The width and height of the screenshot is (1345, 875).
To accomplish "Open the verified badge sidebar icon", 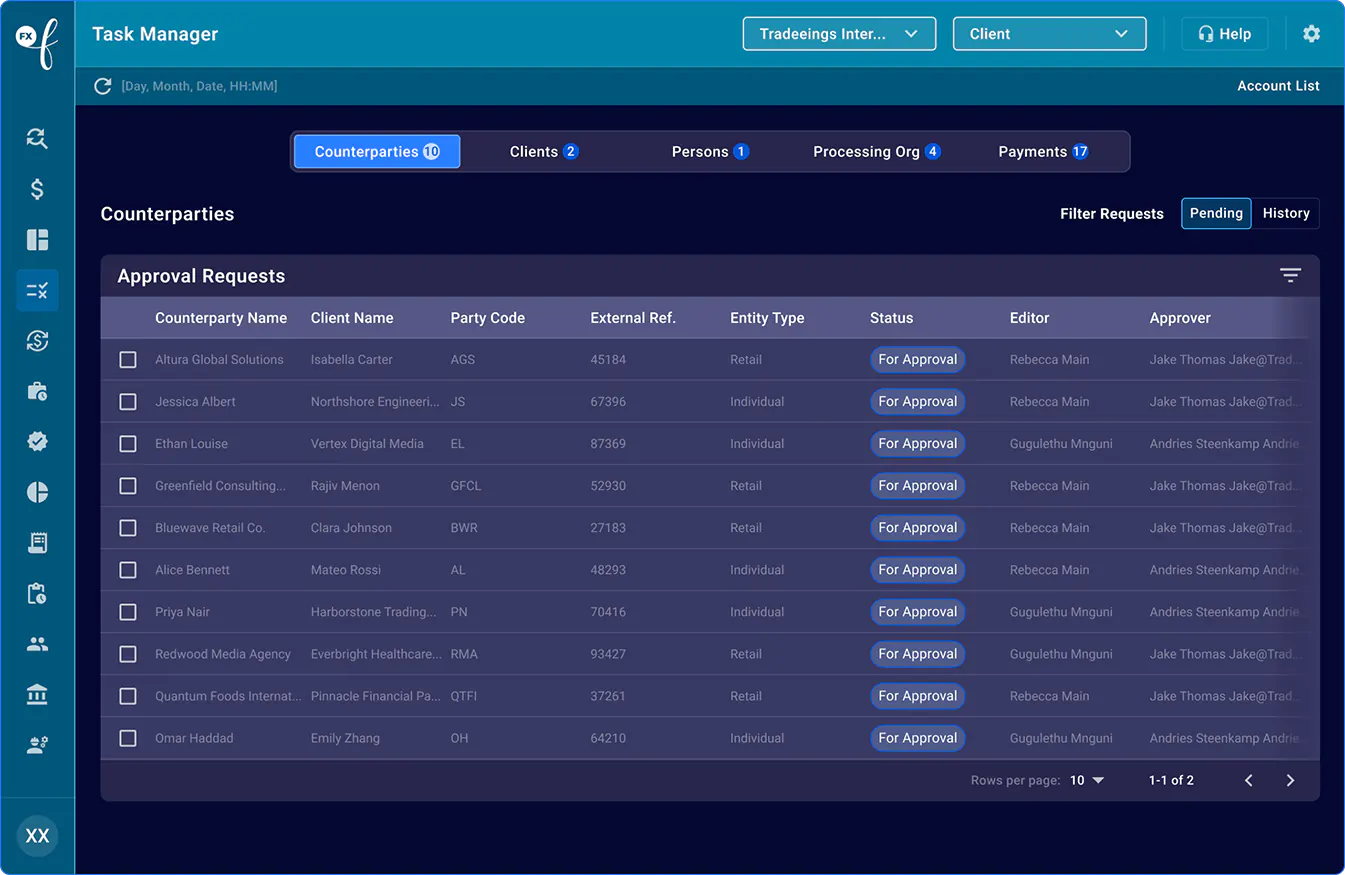I will pos(37,441).
